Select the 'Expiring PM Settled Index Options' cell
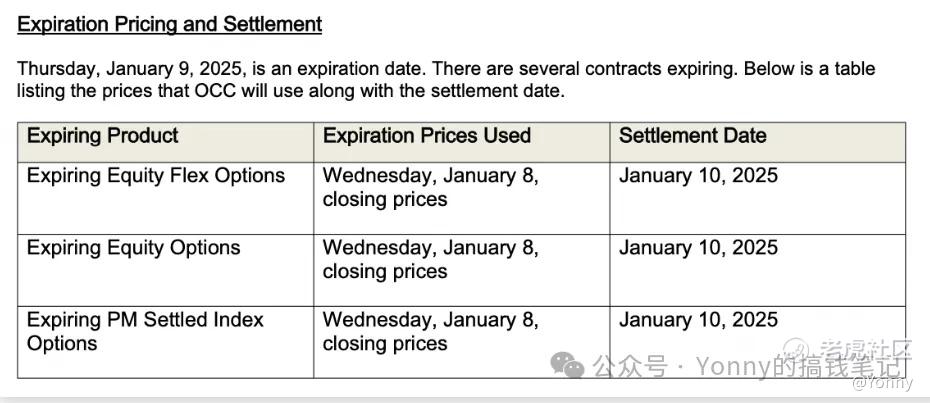This screenshot has height=403, width=930. 145,331
